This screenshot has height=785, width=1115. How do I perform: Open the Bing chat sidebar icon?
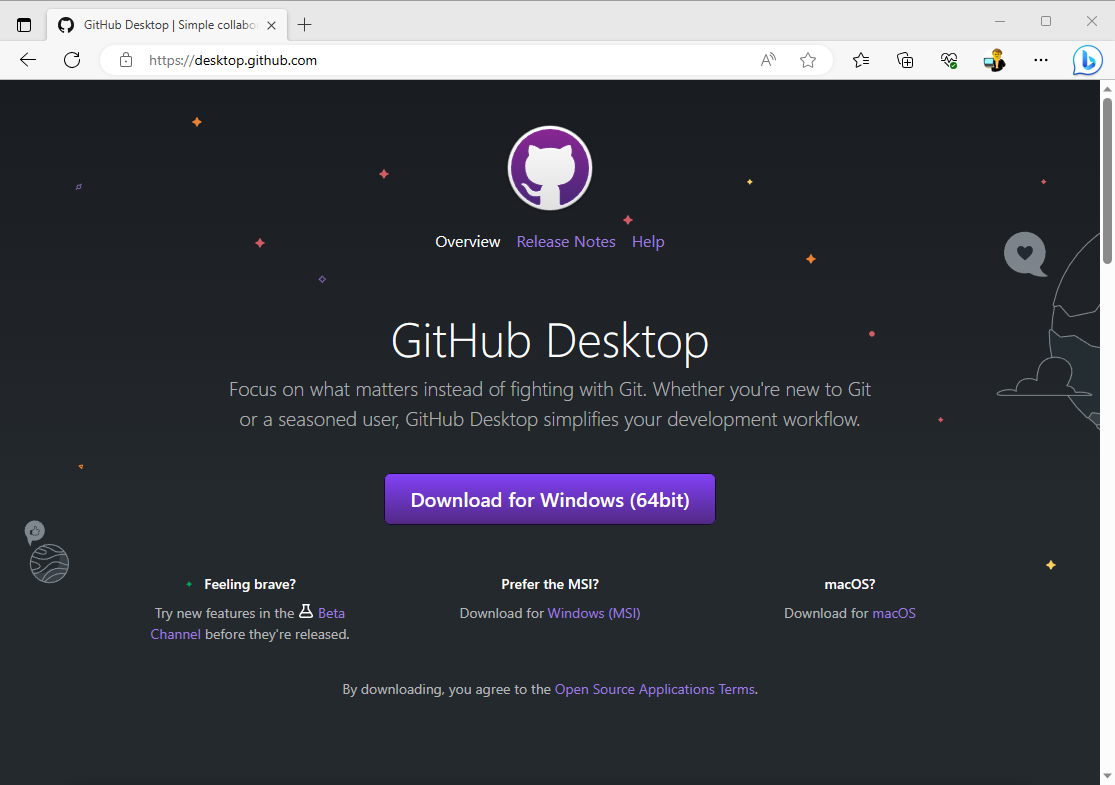[x=1087, y=60]
